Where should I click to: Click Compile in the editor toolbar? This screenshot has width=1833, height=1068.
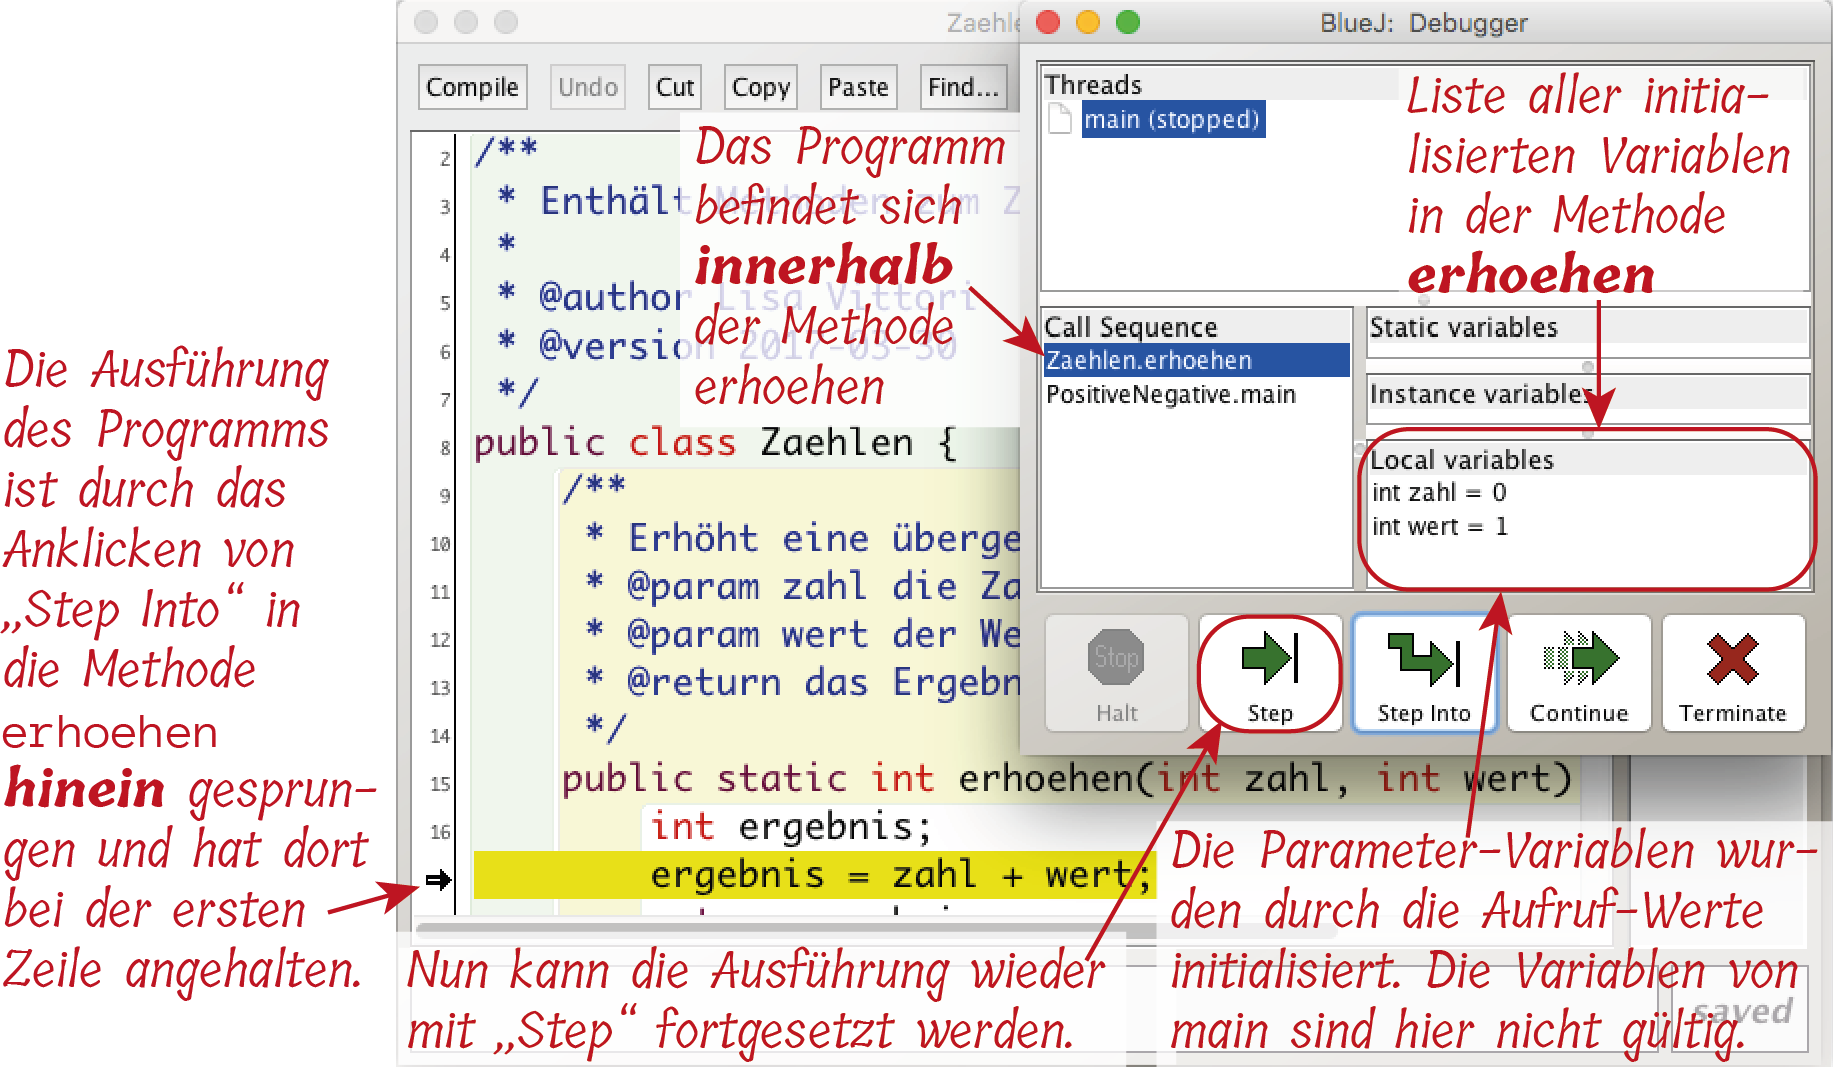(x=472, y=87)
